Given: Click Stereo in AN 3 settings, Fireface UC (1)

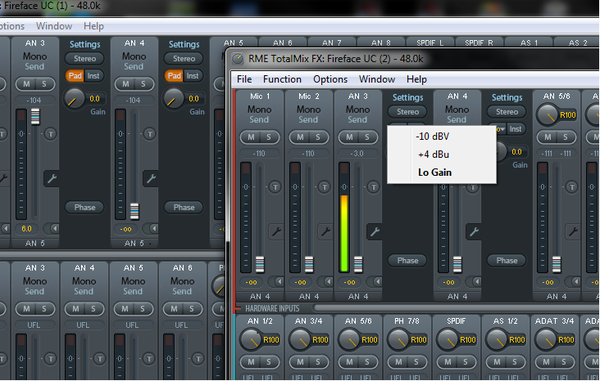Looking at the screenshot, I should [x=85, y=59].
